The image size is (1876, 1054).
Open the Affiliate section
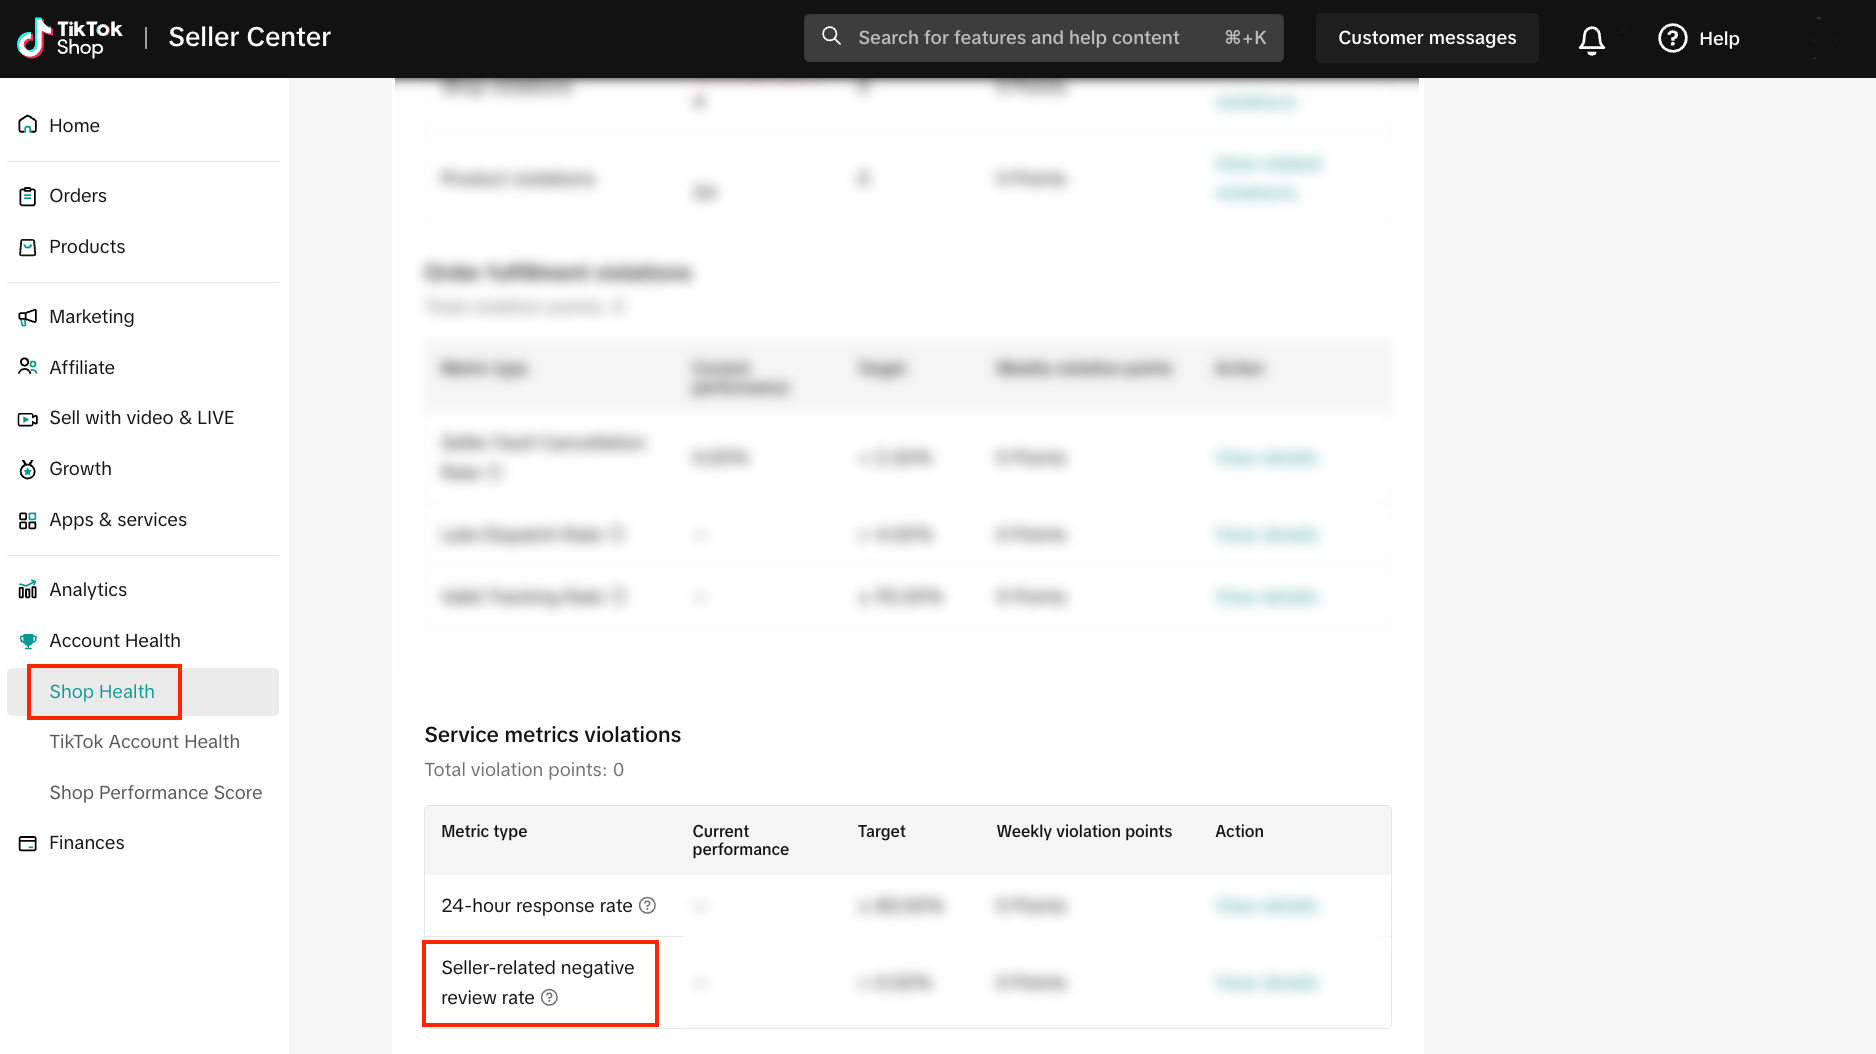tap(82, 368)
